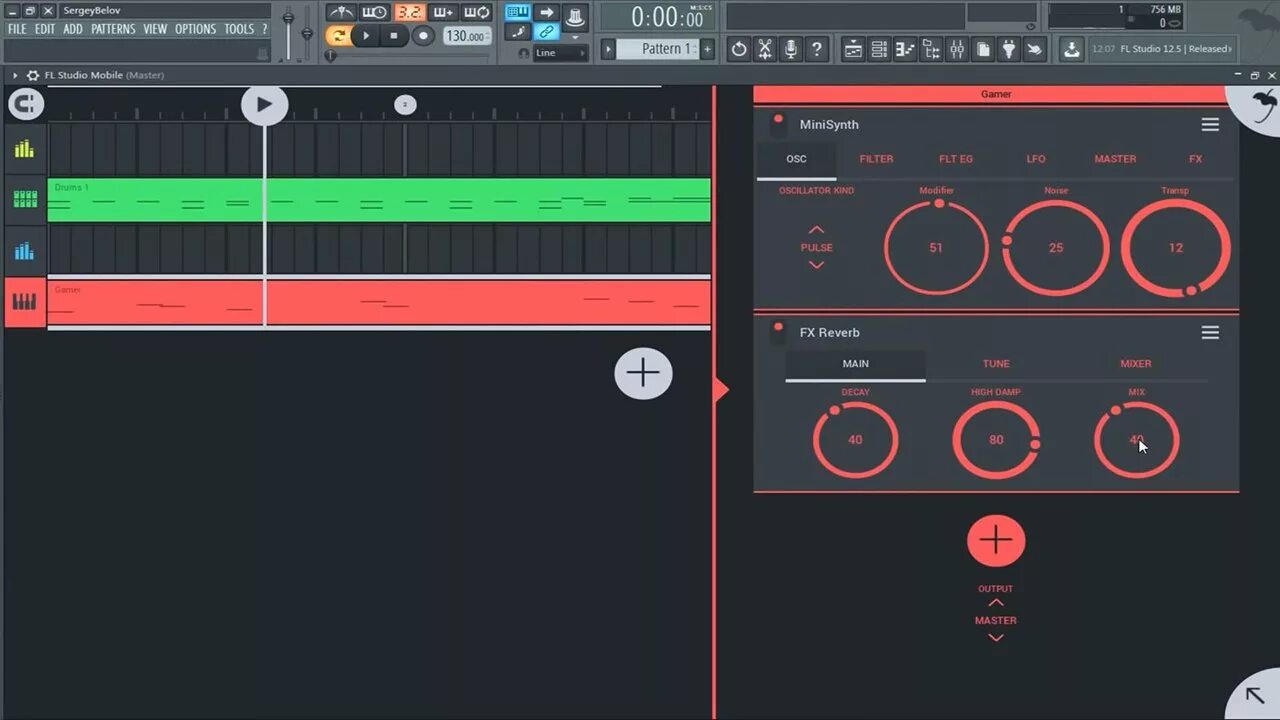
Task: Select the red keyboard track icon
Action: (24, 302)
